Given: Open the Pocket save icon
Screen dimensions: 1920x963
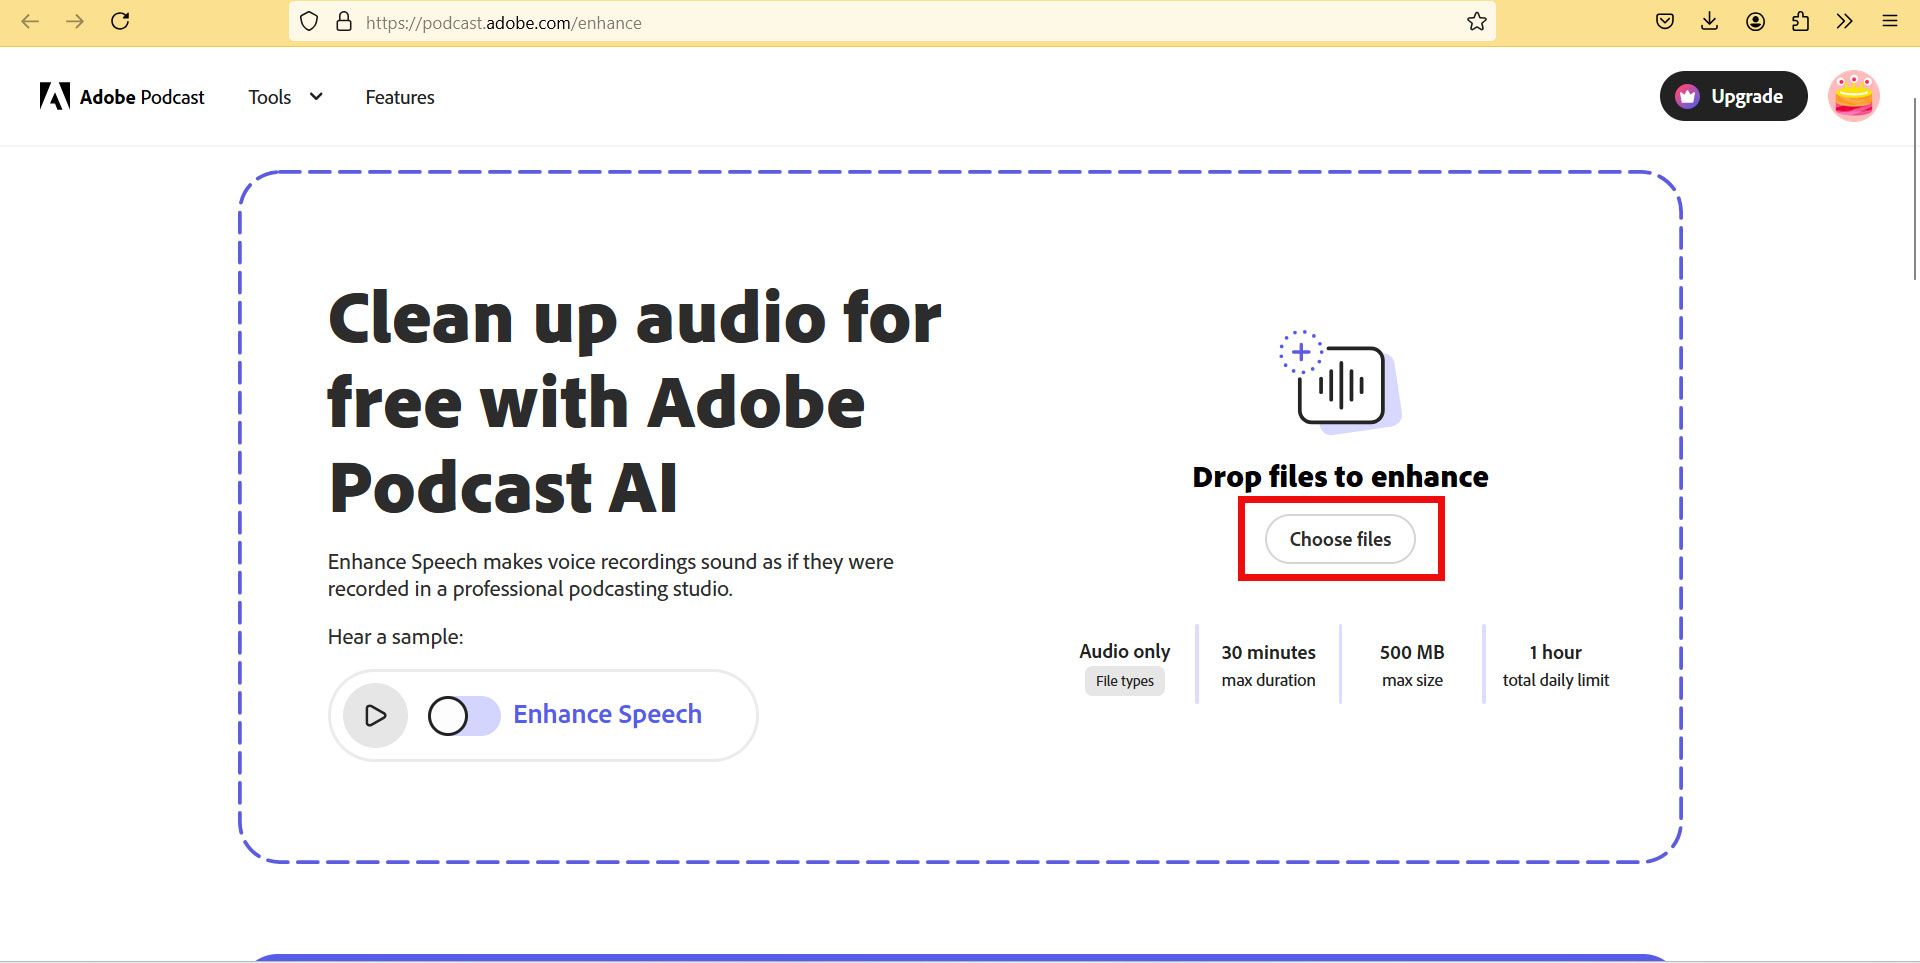Looking at the screenshot, I should click(1665, 21).
